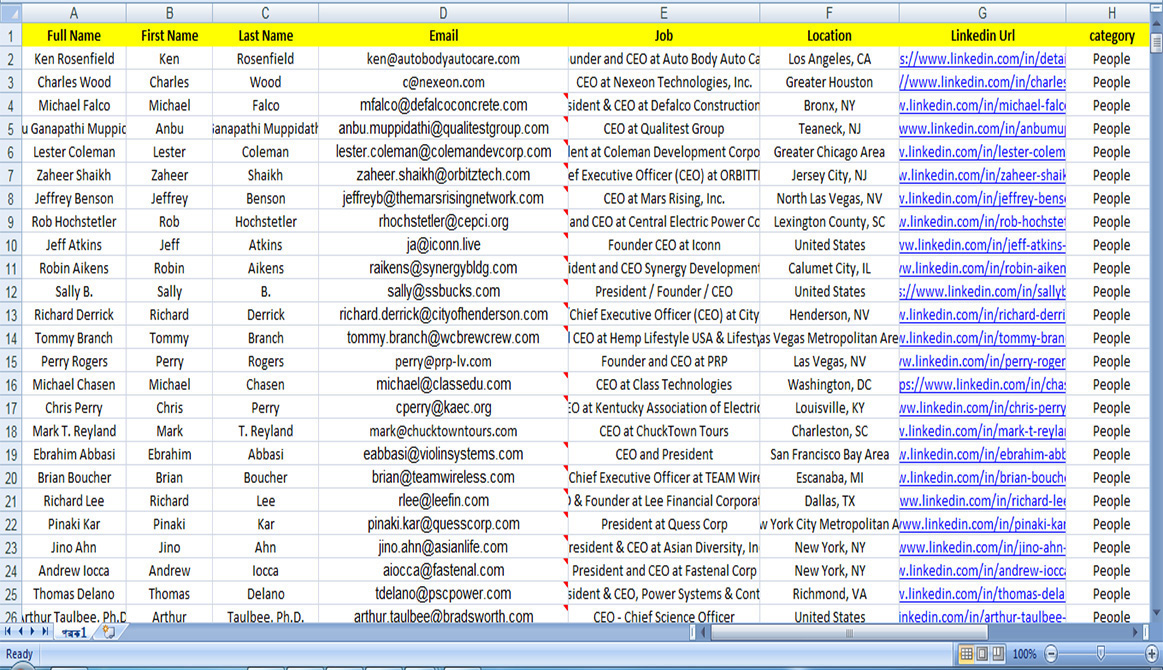Click horizontal scrollbar right arrow
This screenshot has width=1163, height=670.
1136,632
